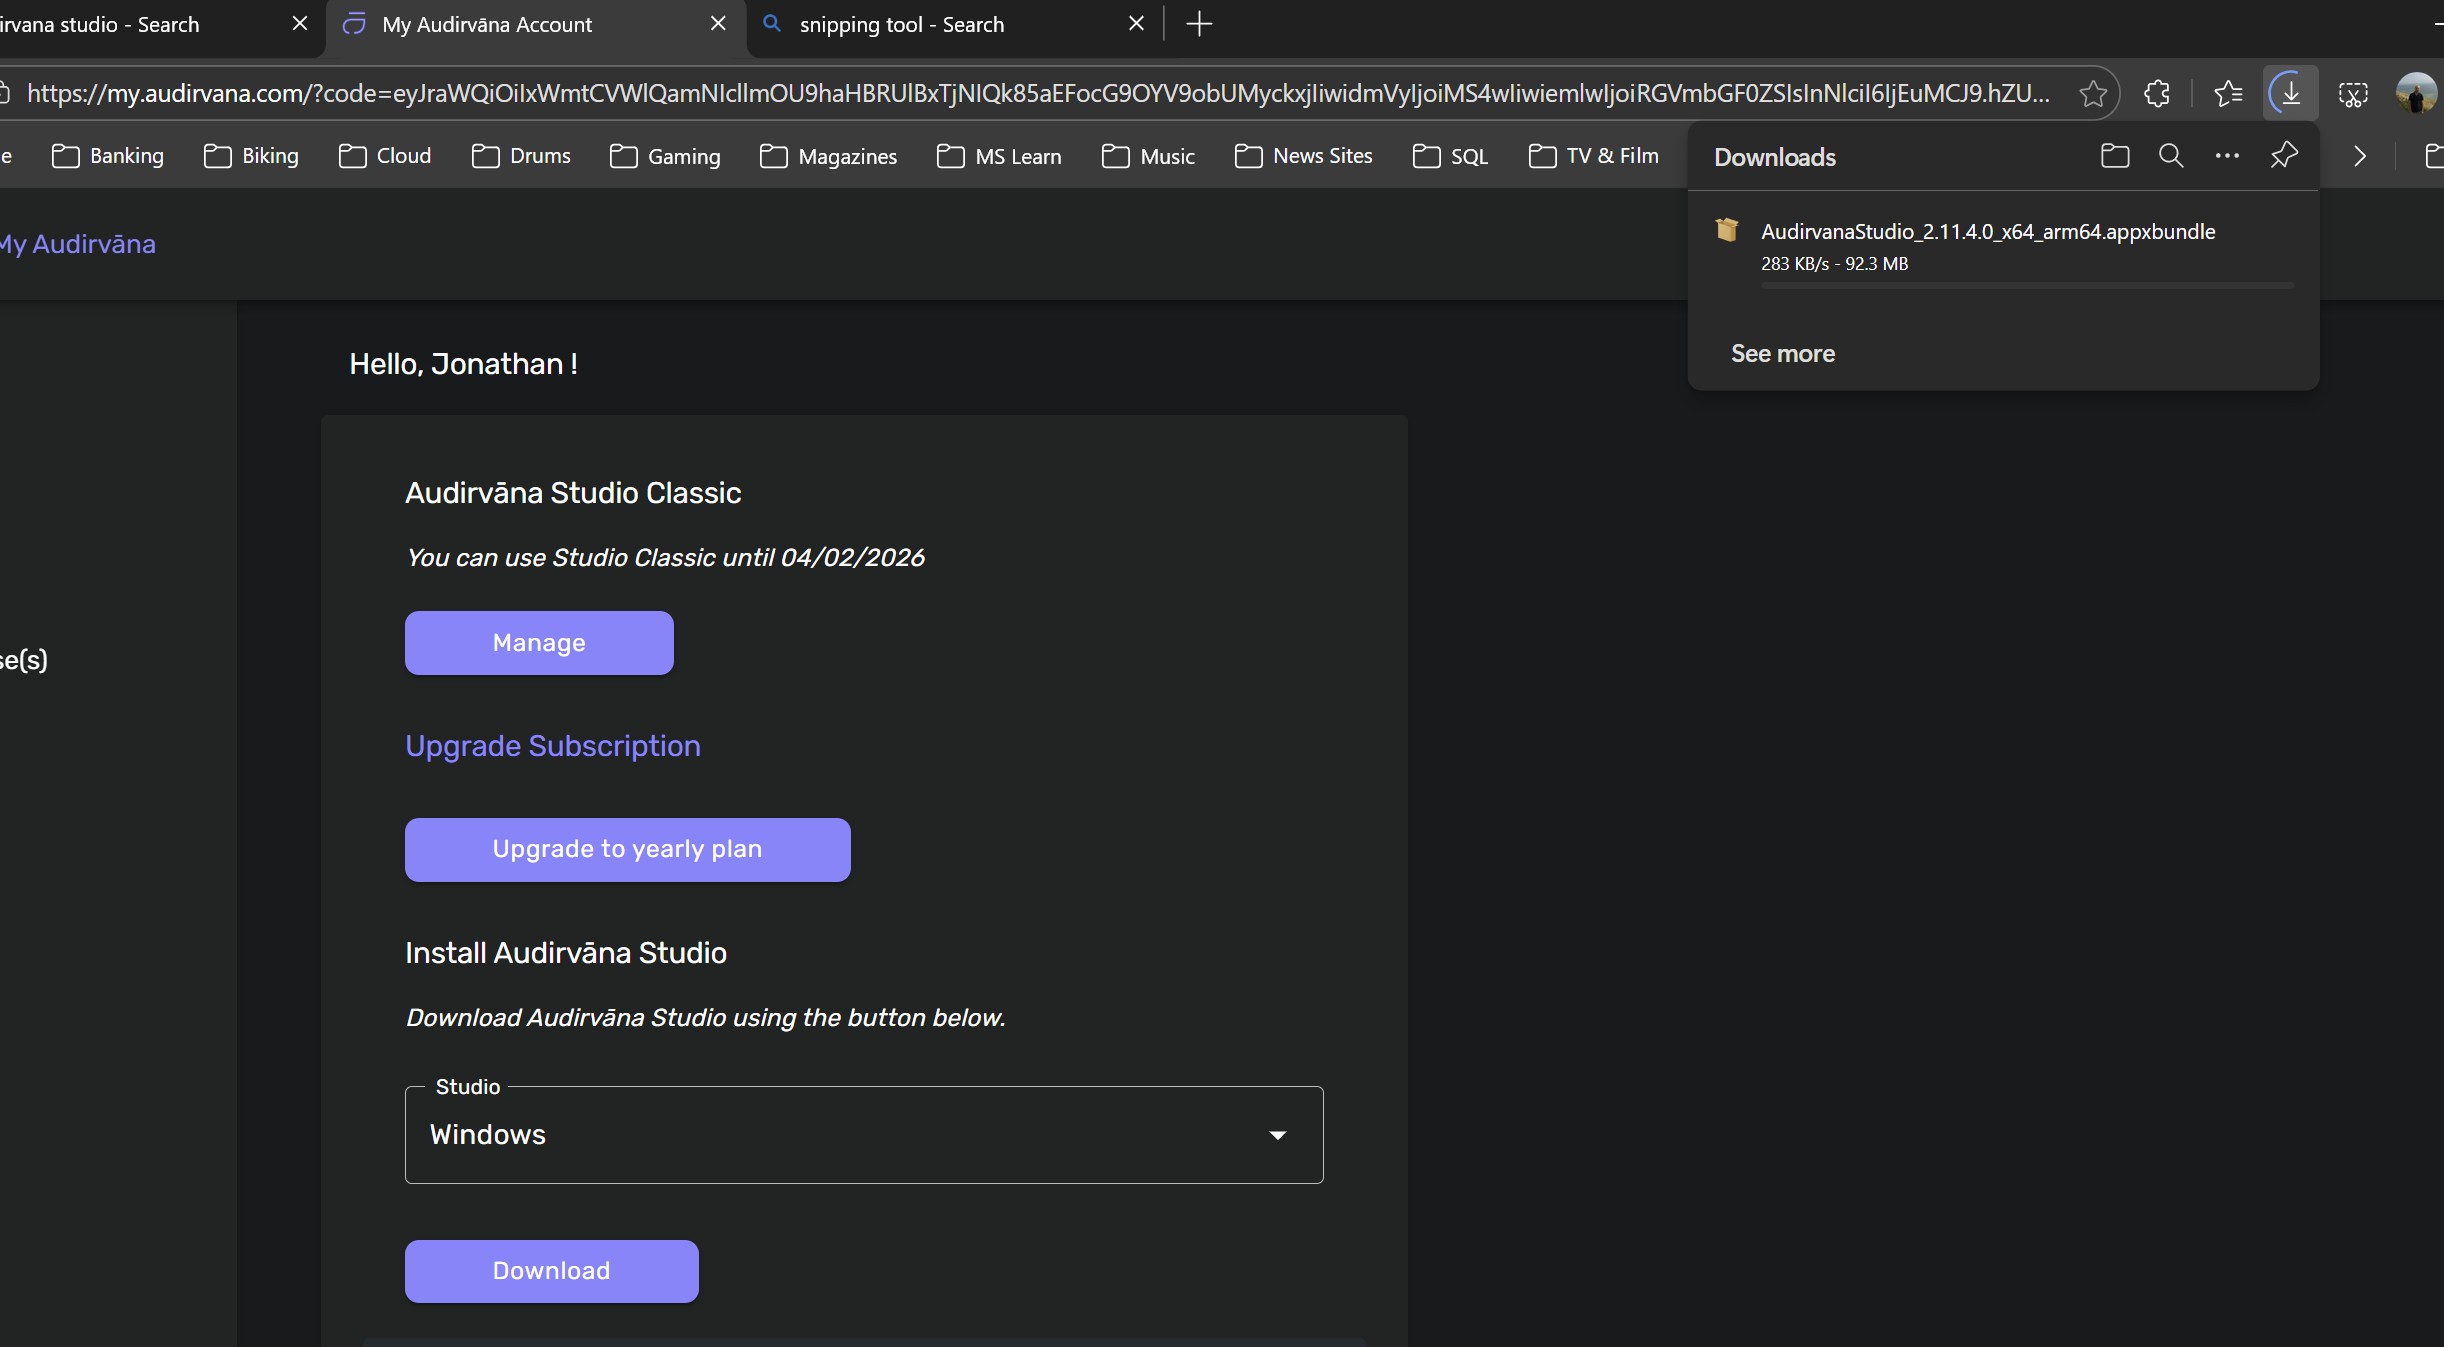This screenshot has height=1347, width=2444.
Task: Click the AudirvanaStudio appxbundle download item
Action: click(1987, 232)
